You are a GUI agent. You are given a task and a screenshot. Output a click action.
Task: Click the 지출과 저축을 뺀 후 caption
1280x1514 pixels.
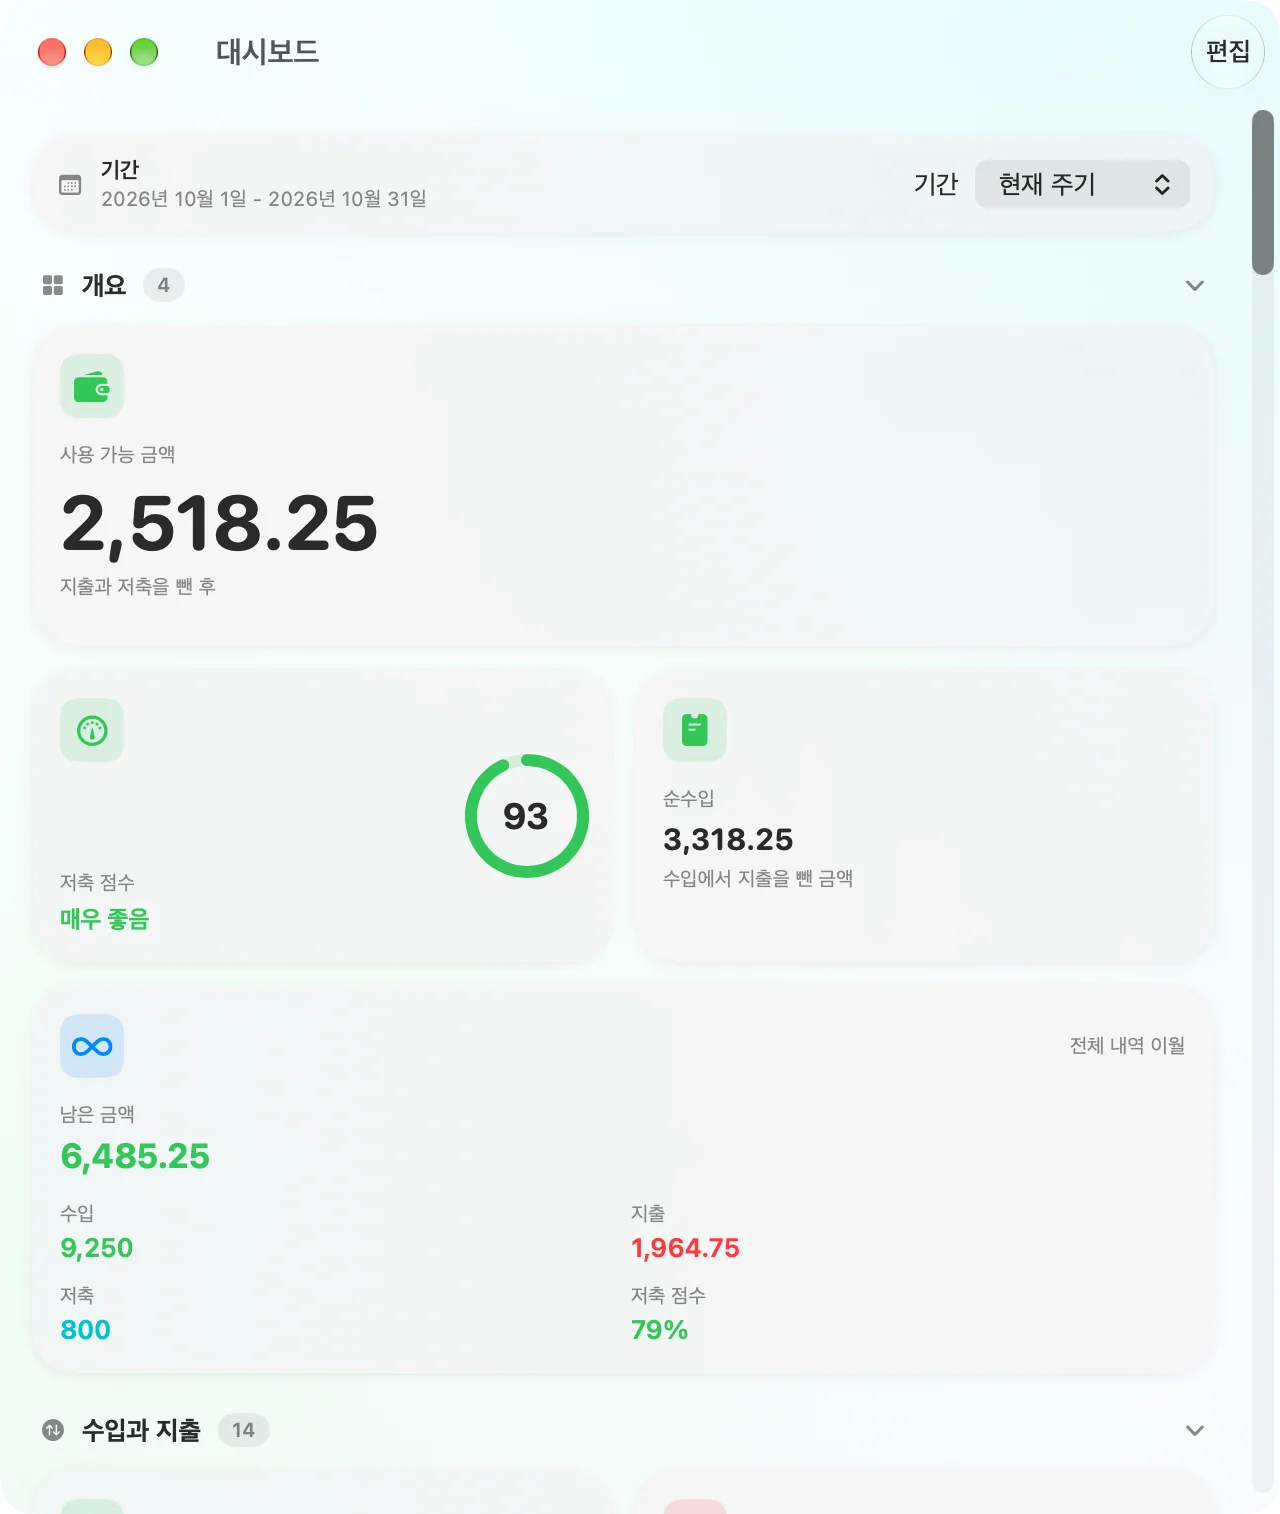click(x=138, y=586)
